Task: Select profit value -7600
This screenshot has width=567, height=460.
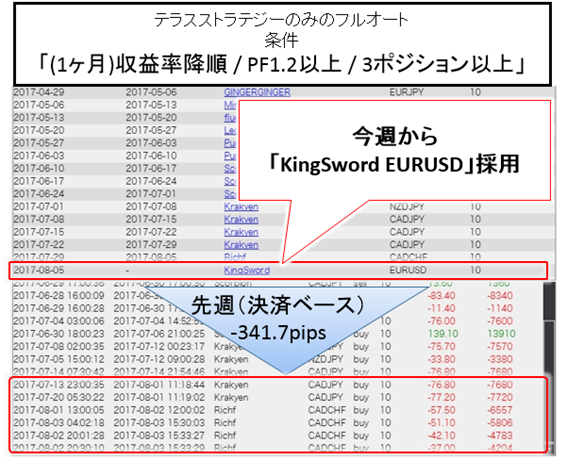Action: tap(499, 321)
